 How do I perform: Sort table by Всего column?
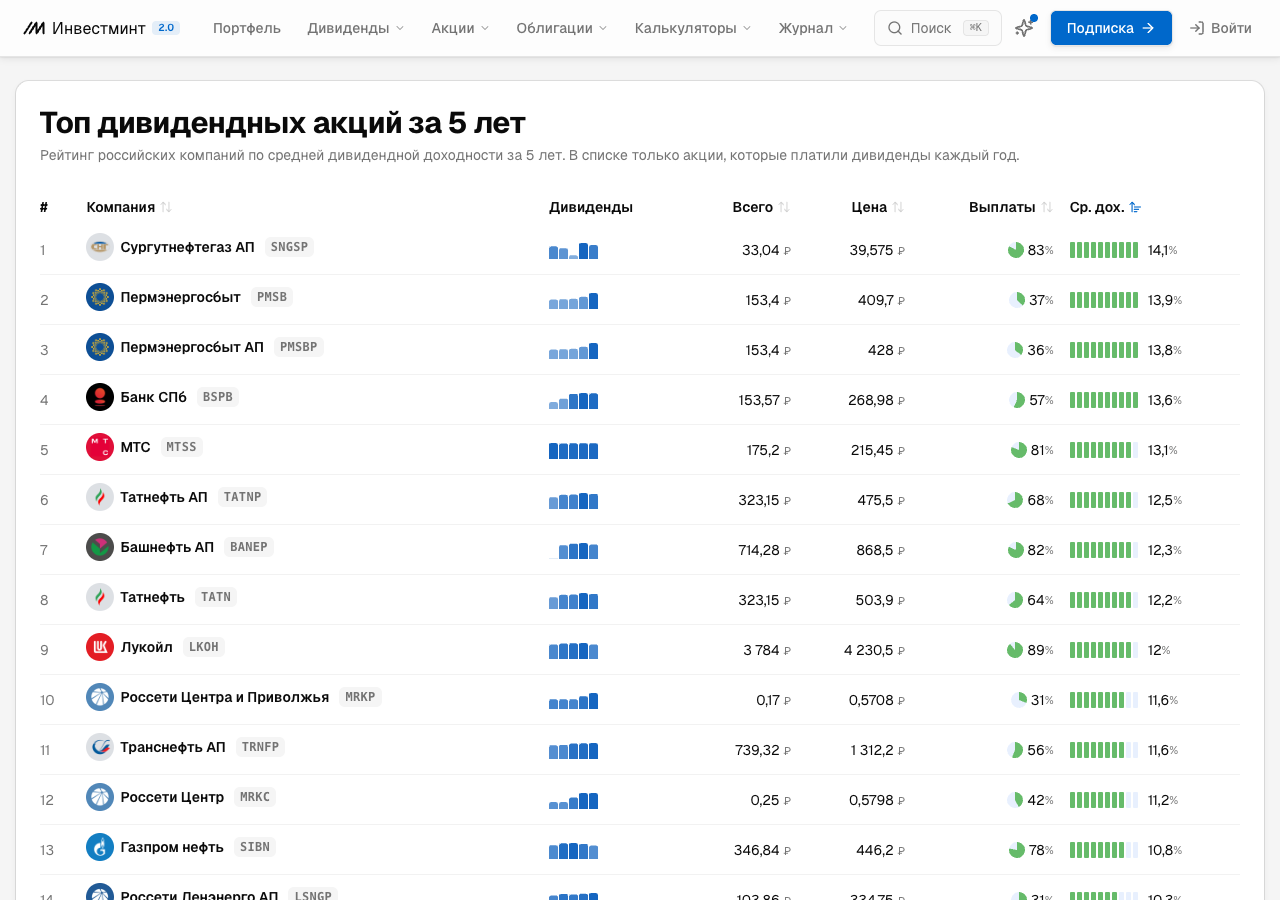click(x=761, y=207)
